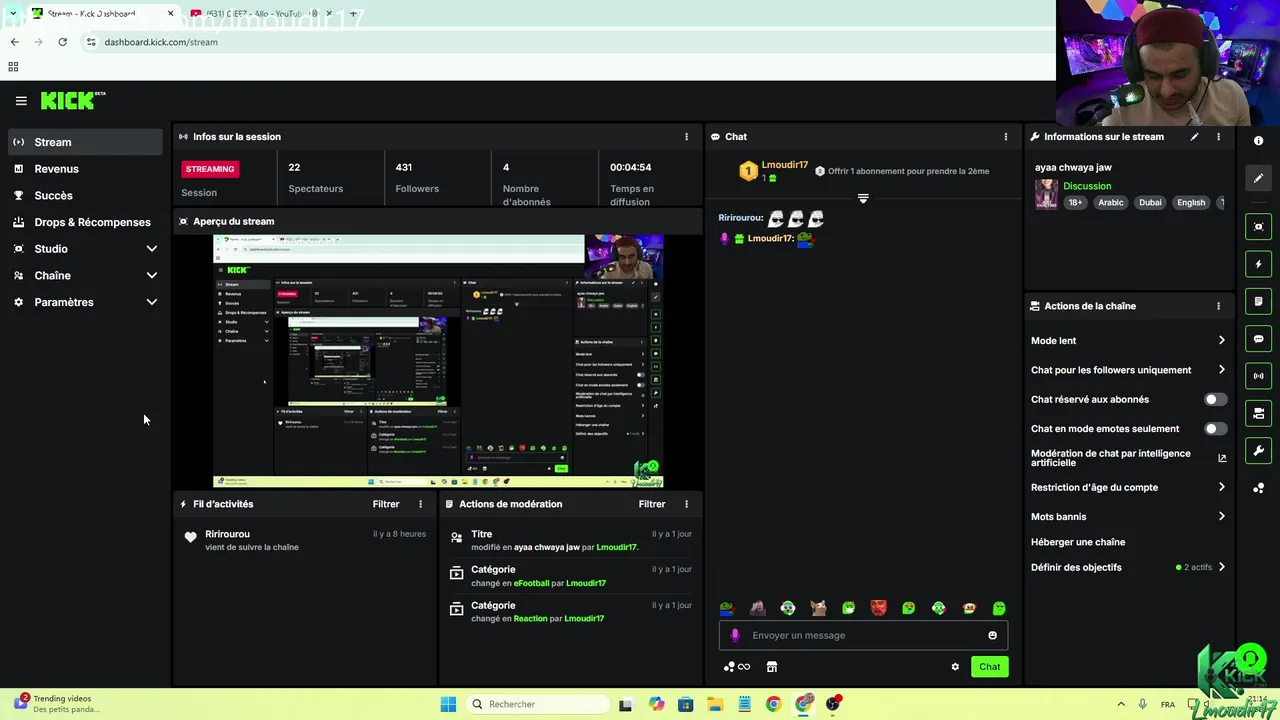
Task: Click the microphone icon in chat input
Action: pyautogui.click(x=735, y=635)
